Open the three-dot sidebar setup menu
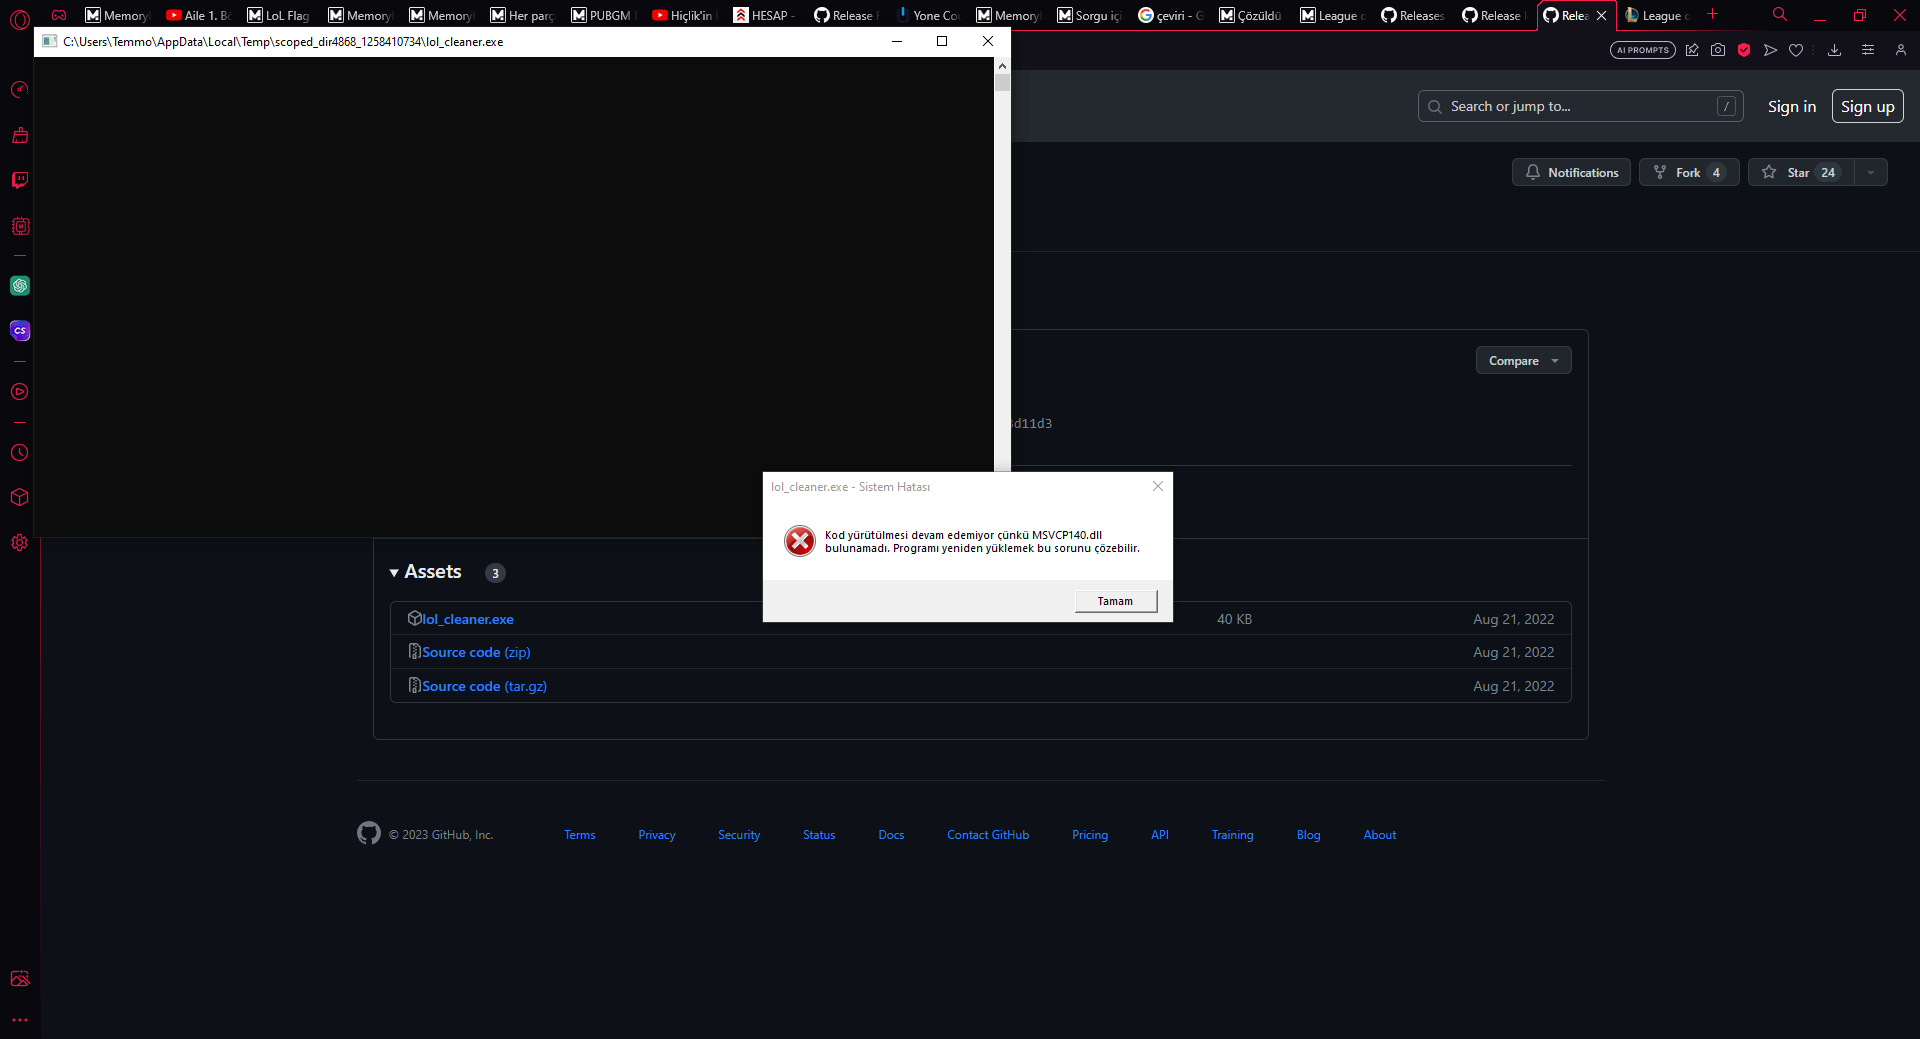The height and width of the screenshot is (1039, 1920). 20,1021
